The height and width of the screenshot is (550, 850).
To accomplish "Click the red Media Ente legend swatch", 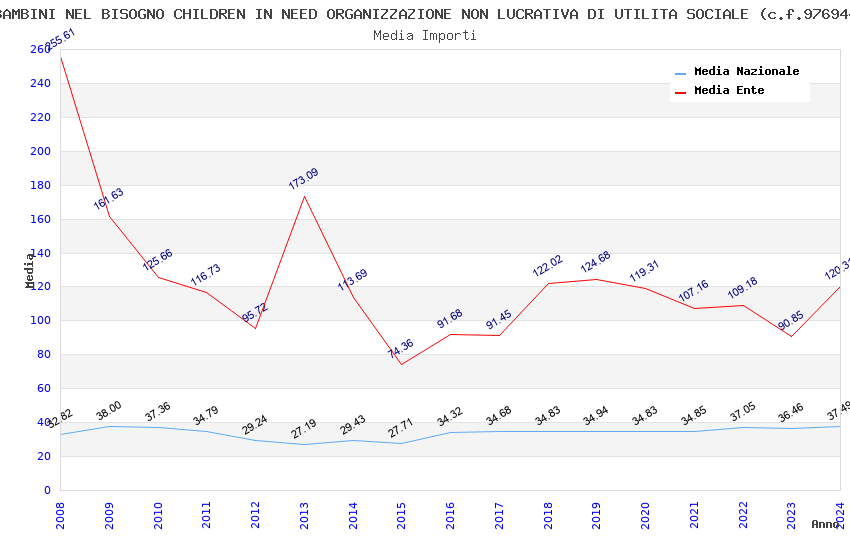I will [680, 92].
